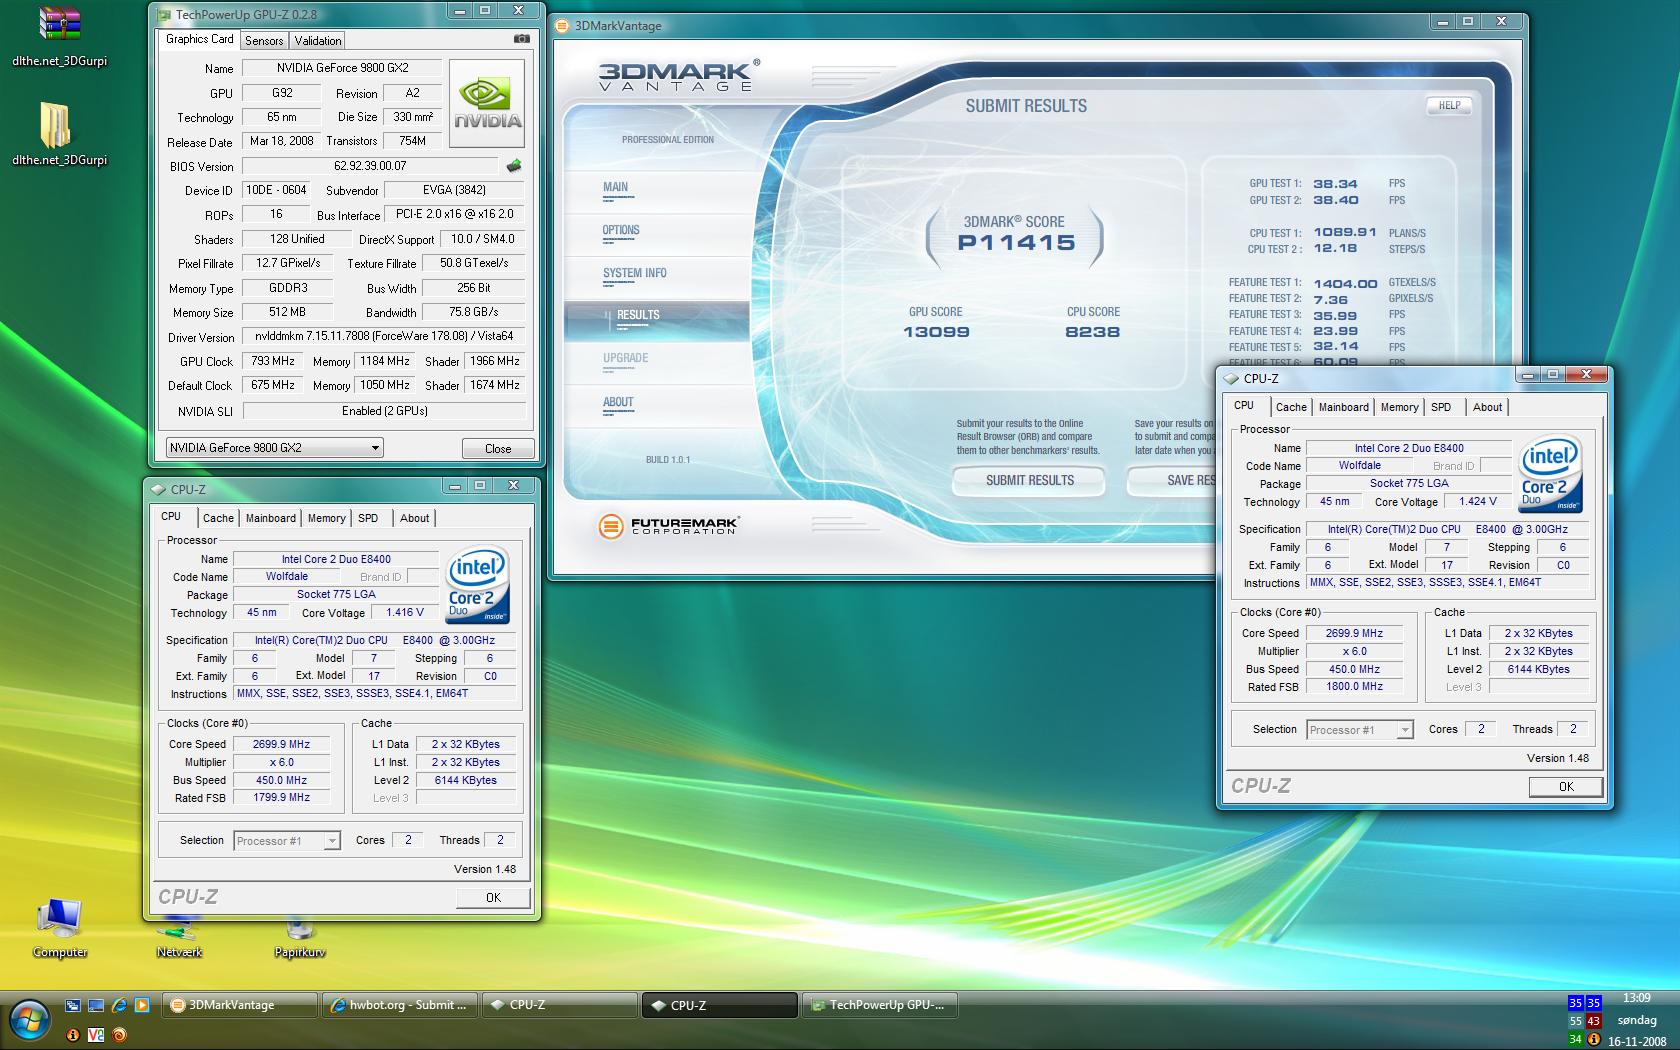Open the GPU selection dropdown in GPU-Z
This screenshot has height=1050, width=1680.
coord(274,447)
